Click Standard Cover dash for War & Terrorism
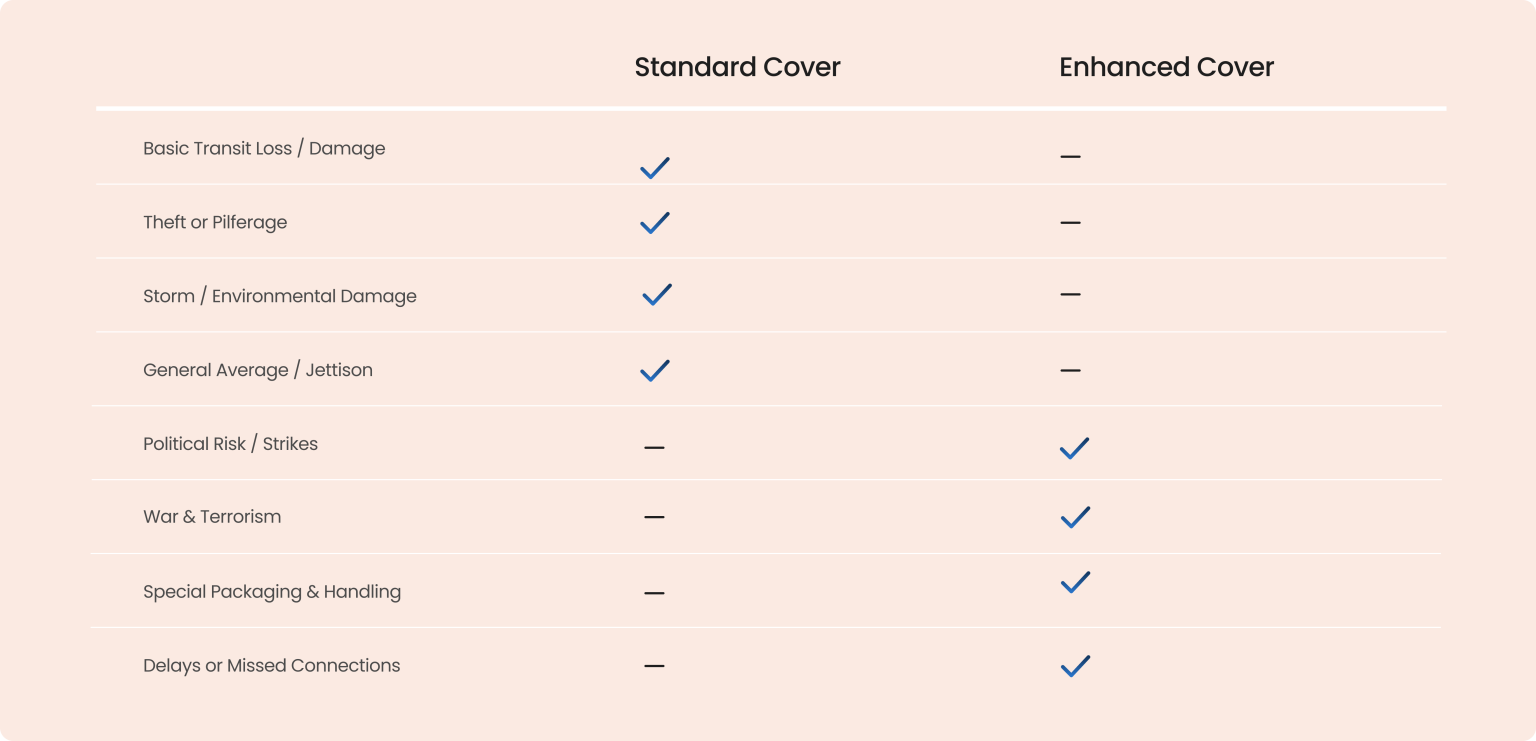Image resolution: width=1536 pixels, height=741 pixels. click(x=654, y=517)
